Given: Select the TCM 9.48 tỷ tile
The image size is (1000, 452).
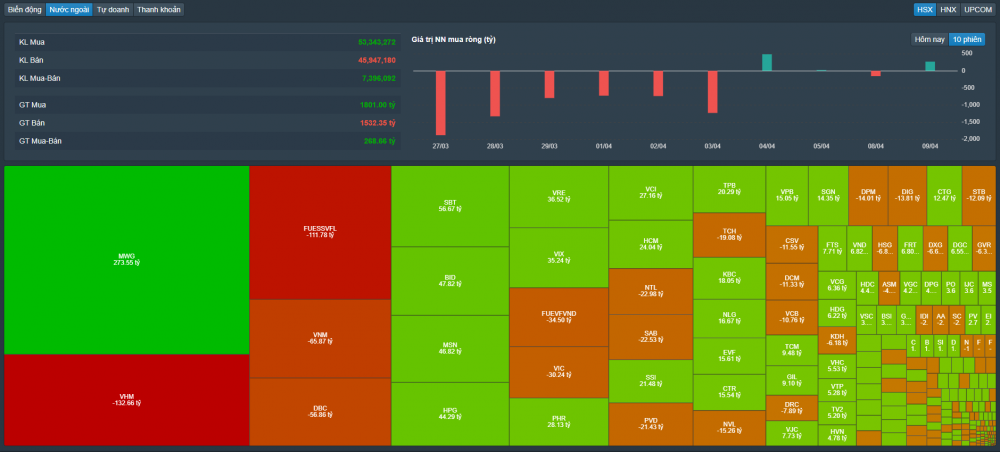Looking at the screenshot, I should coord(791,350).
